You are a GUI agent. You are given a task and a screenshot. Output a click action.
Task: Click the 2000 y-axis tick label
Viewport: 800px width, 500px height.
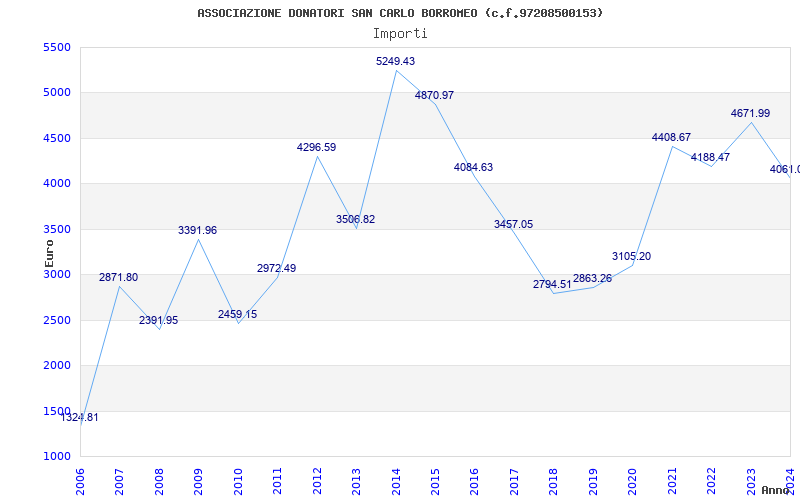[x=57, y=366]
